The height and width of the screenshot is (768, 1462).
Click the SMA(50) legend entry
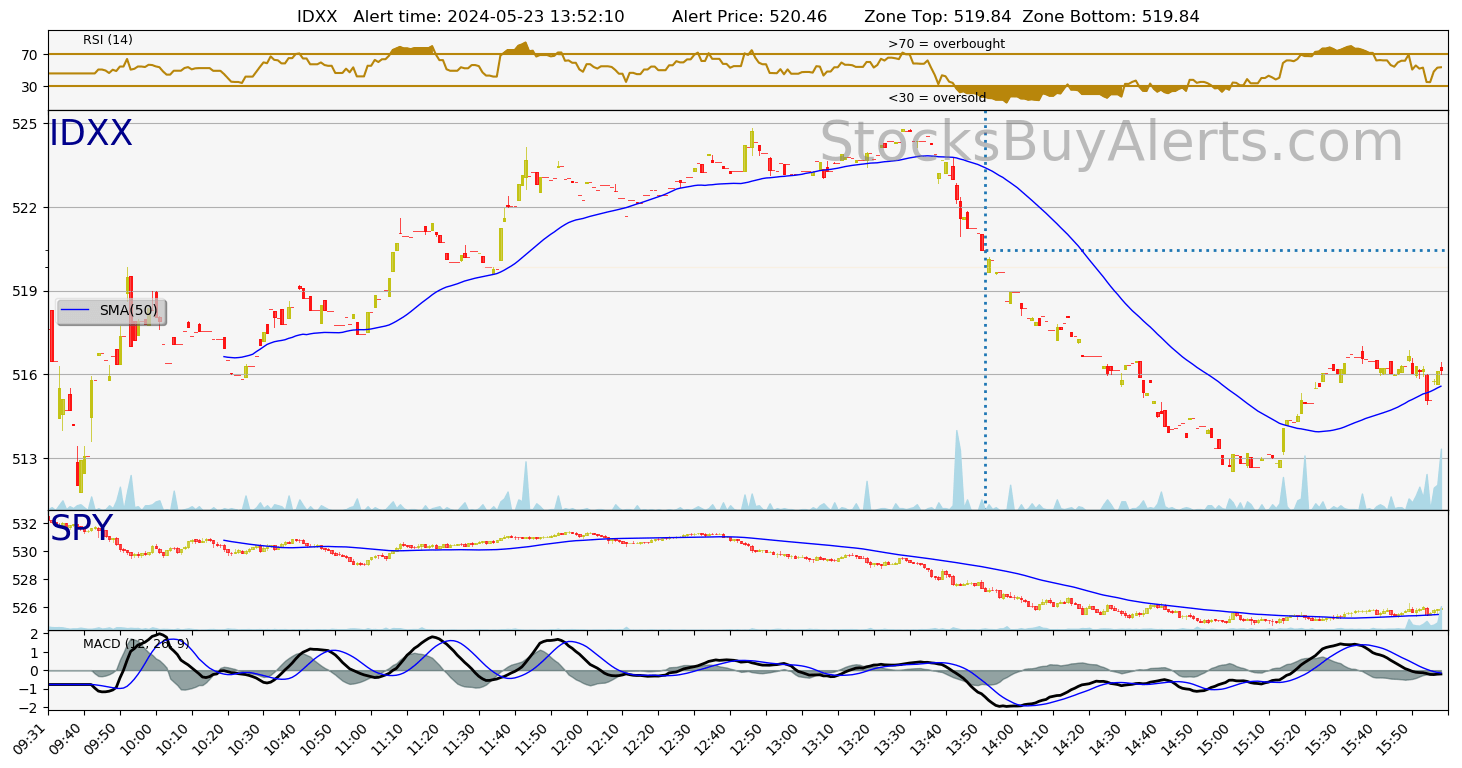tap(111, 311)
